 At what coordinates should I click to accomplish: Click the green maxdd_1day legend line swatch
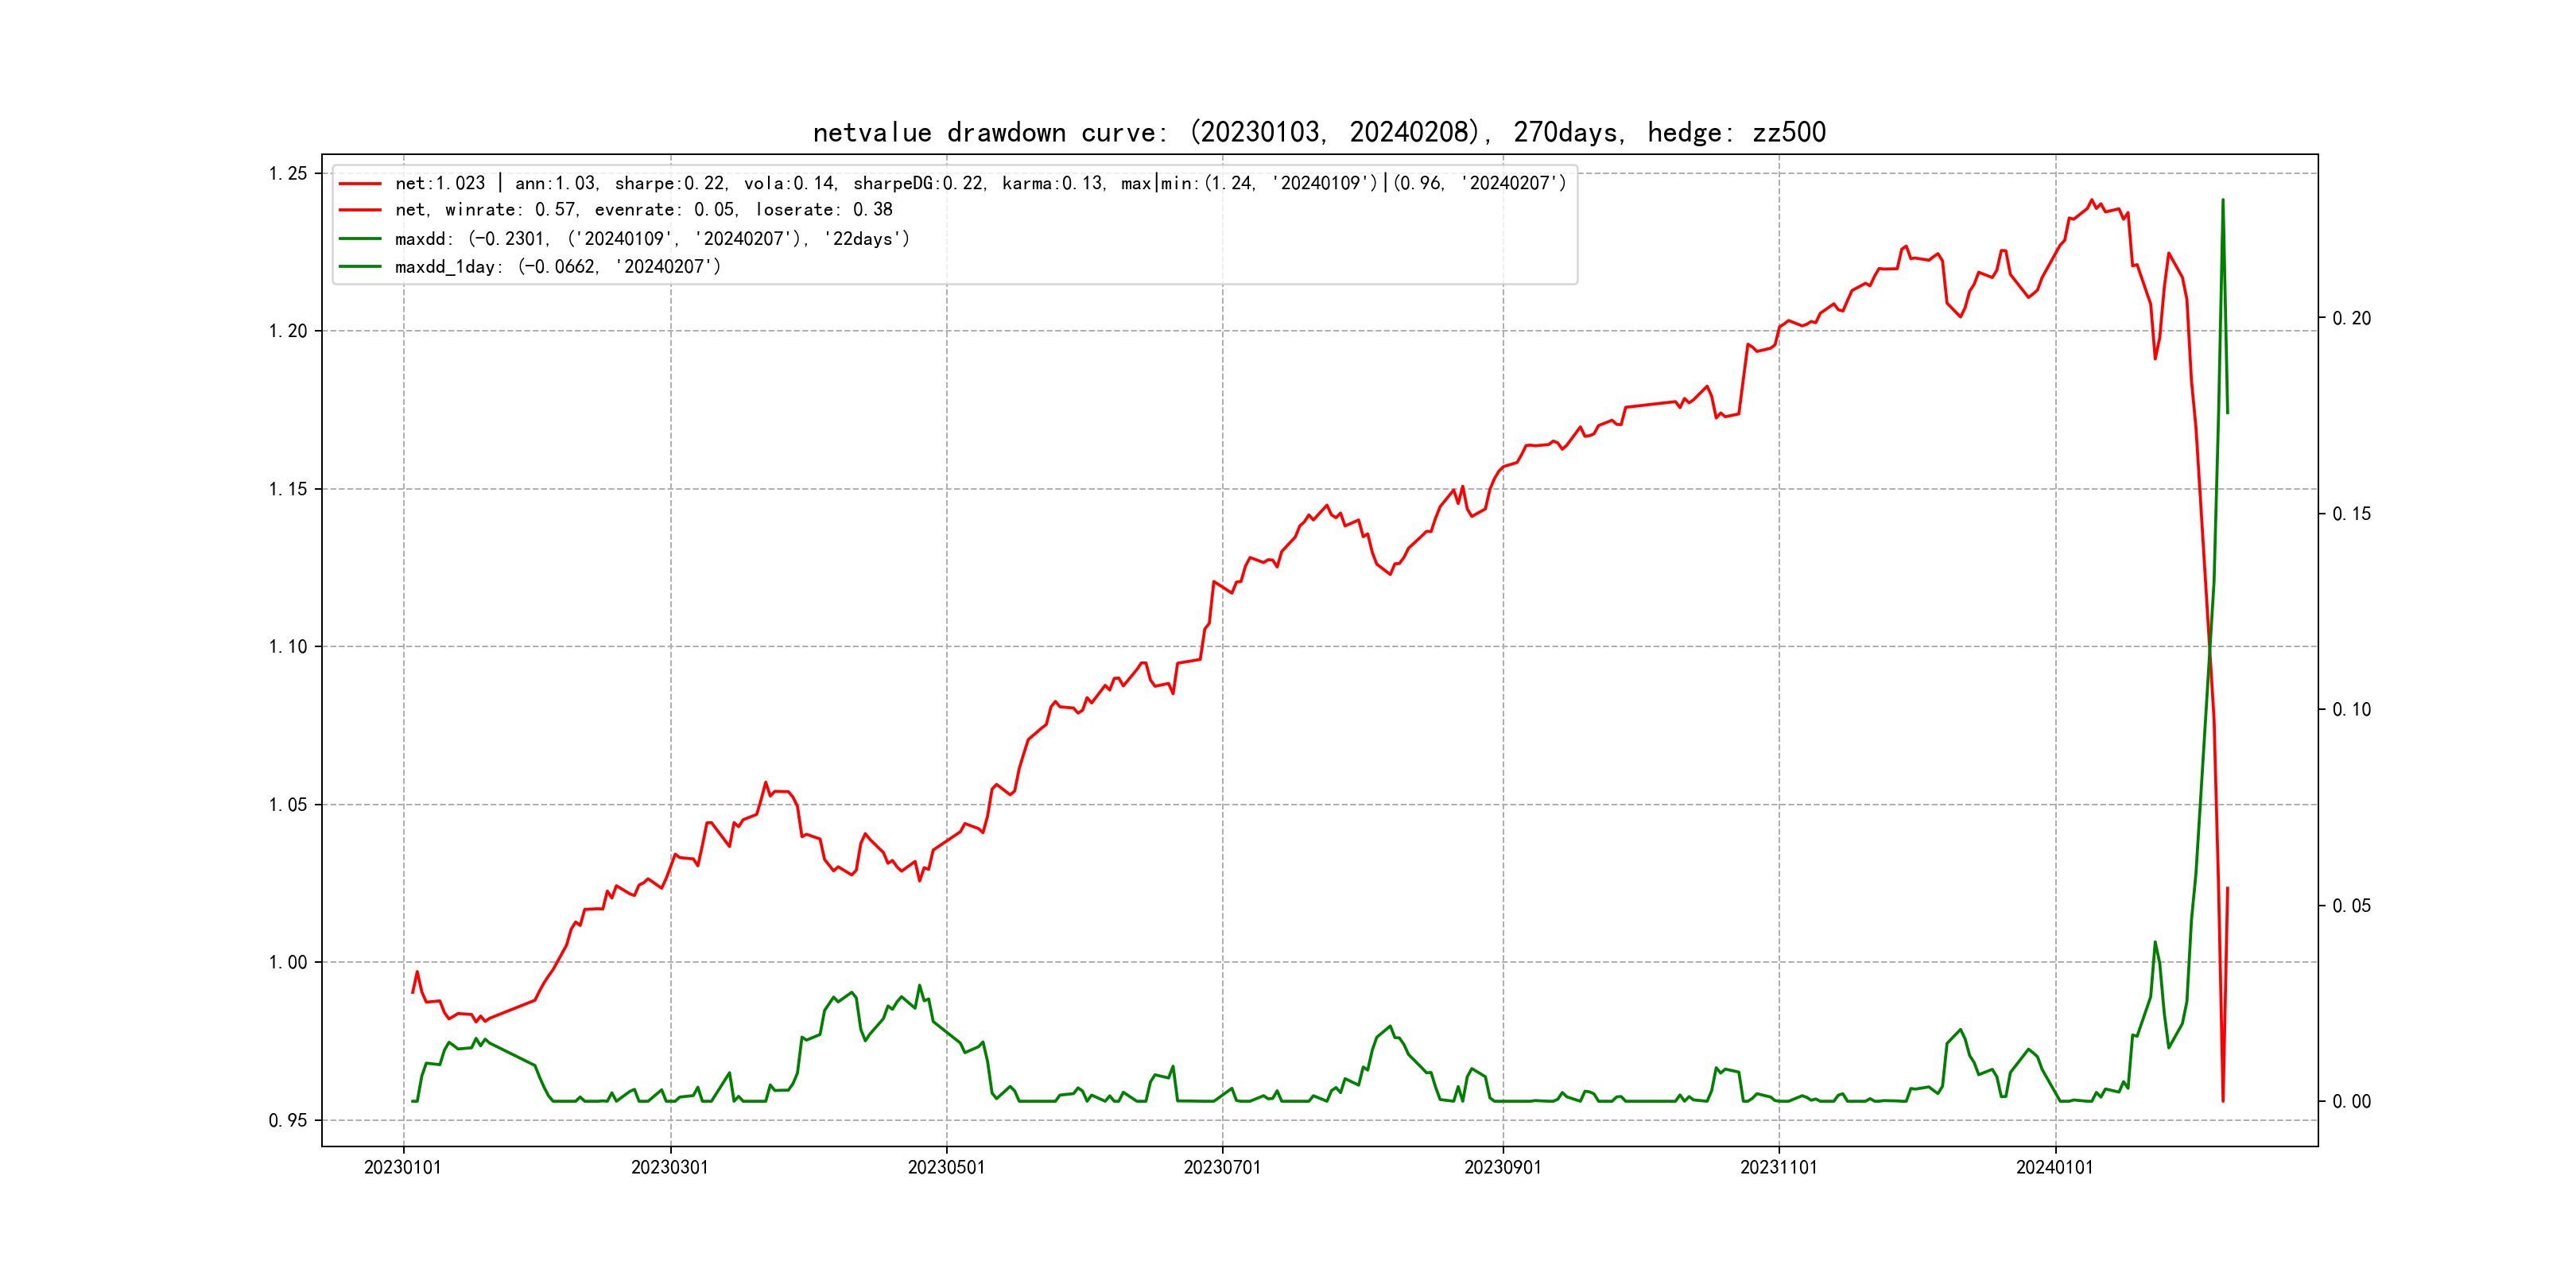360,267
